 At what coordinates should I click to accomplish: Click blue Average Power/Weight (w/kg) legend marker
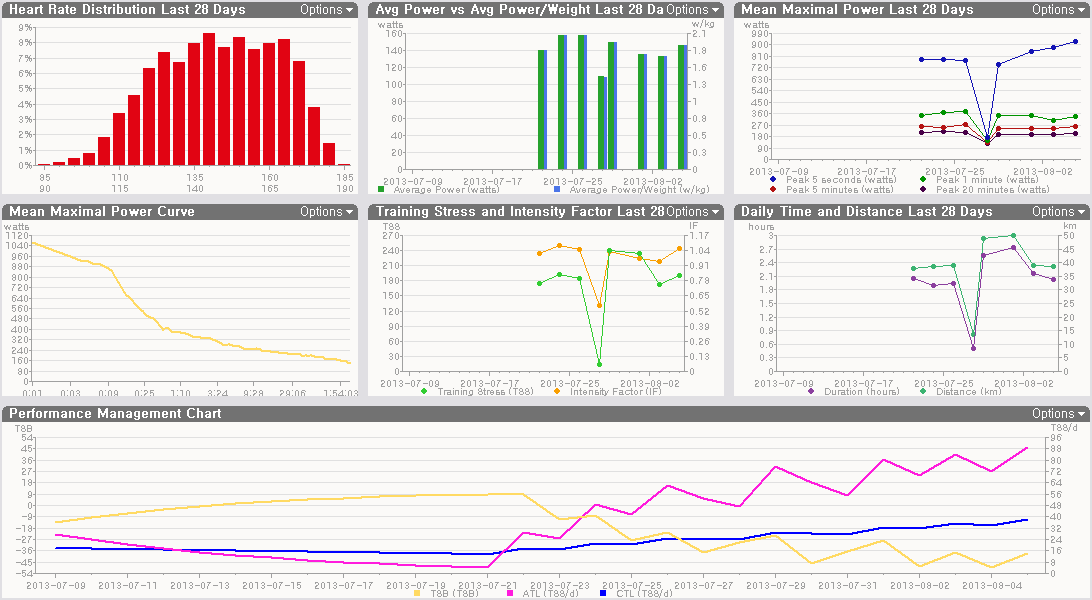point(557,189)
